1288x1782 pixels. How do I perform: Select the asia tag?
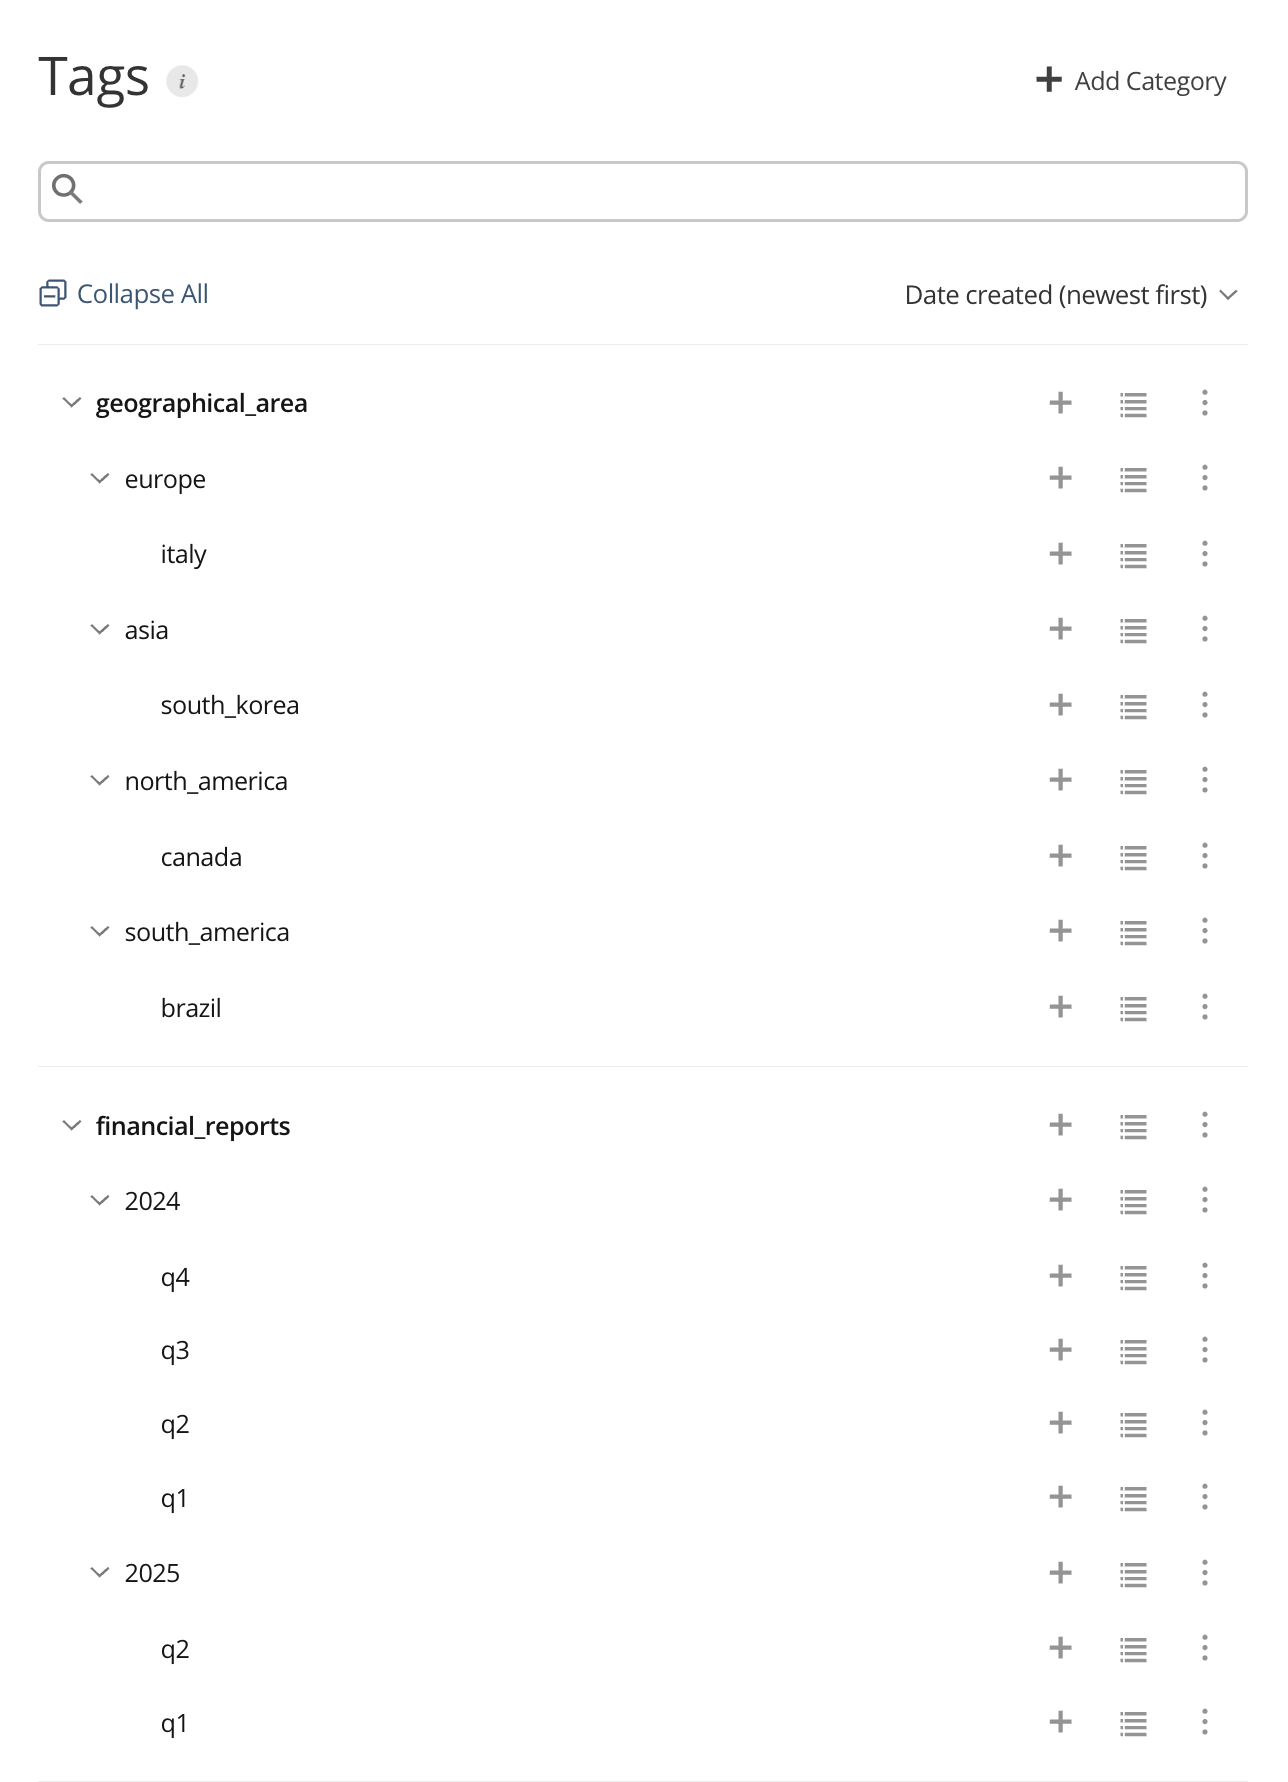pyautogui.click(x=146, y=630)
